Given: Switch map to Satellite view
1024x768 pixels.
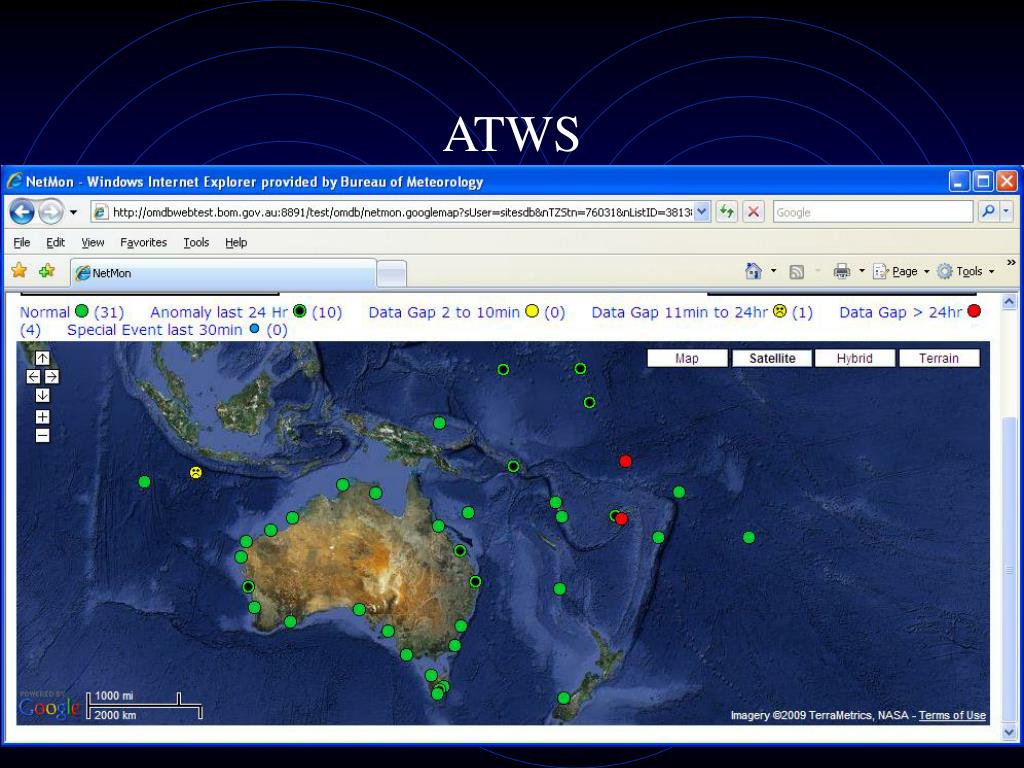Looking at the screenshot, I should [772, 358].
